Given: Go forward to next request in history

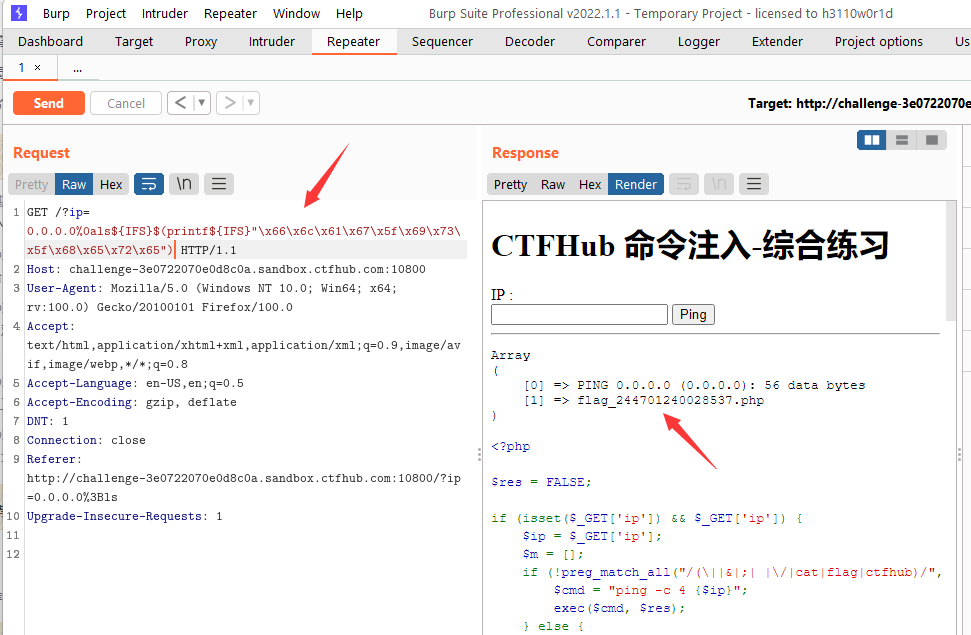Looking at the screenshot, I should 229,103.
